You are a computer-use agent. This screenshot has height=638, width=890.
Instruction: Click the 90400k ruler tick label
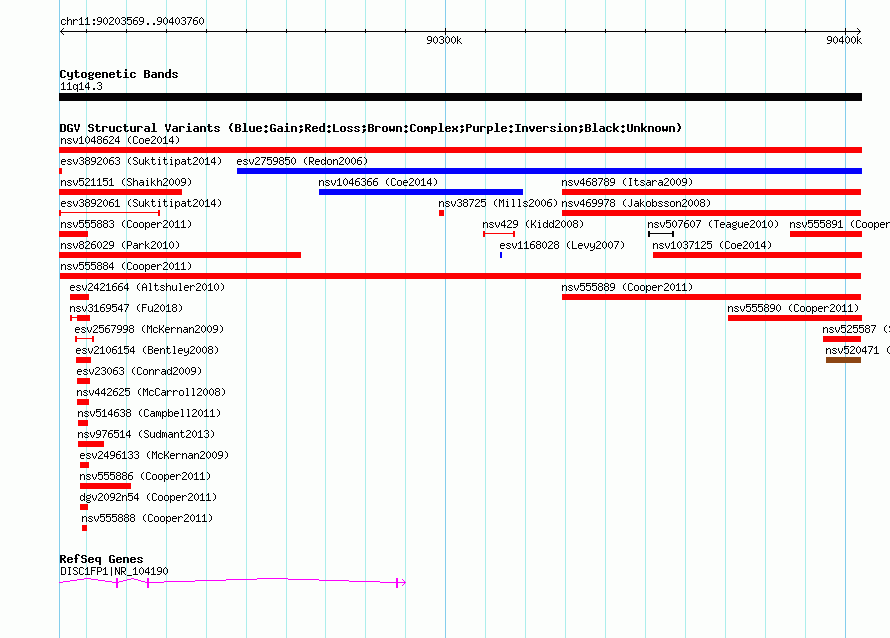[x=844, y=40]
